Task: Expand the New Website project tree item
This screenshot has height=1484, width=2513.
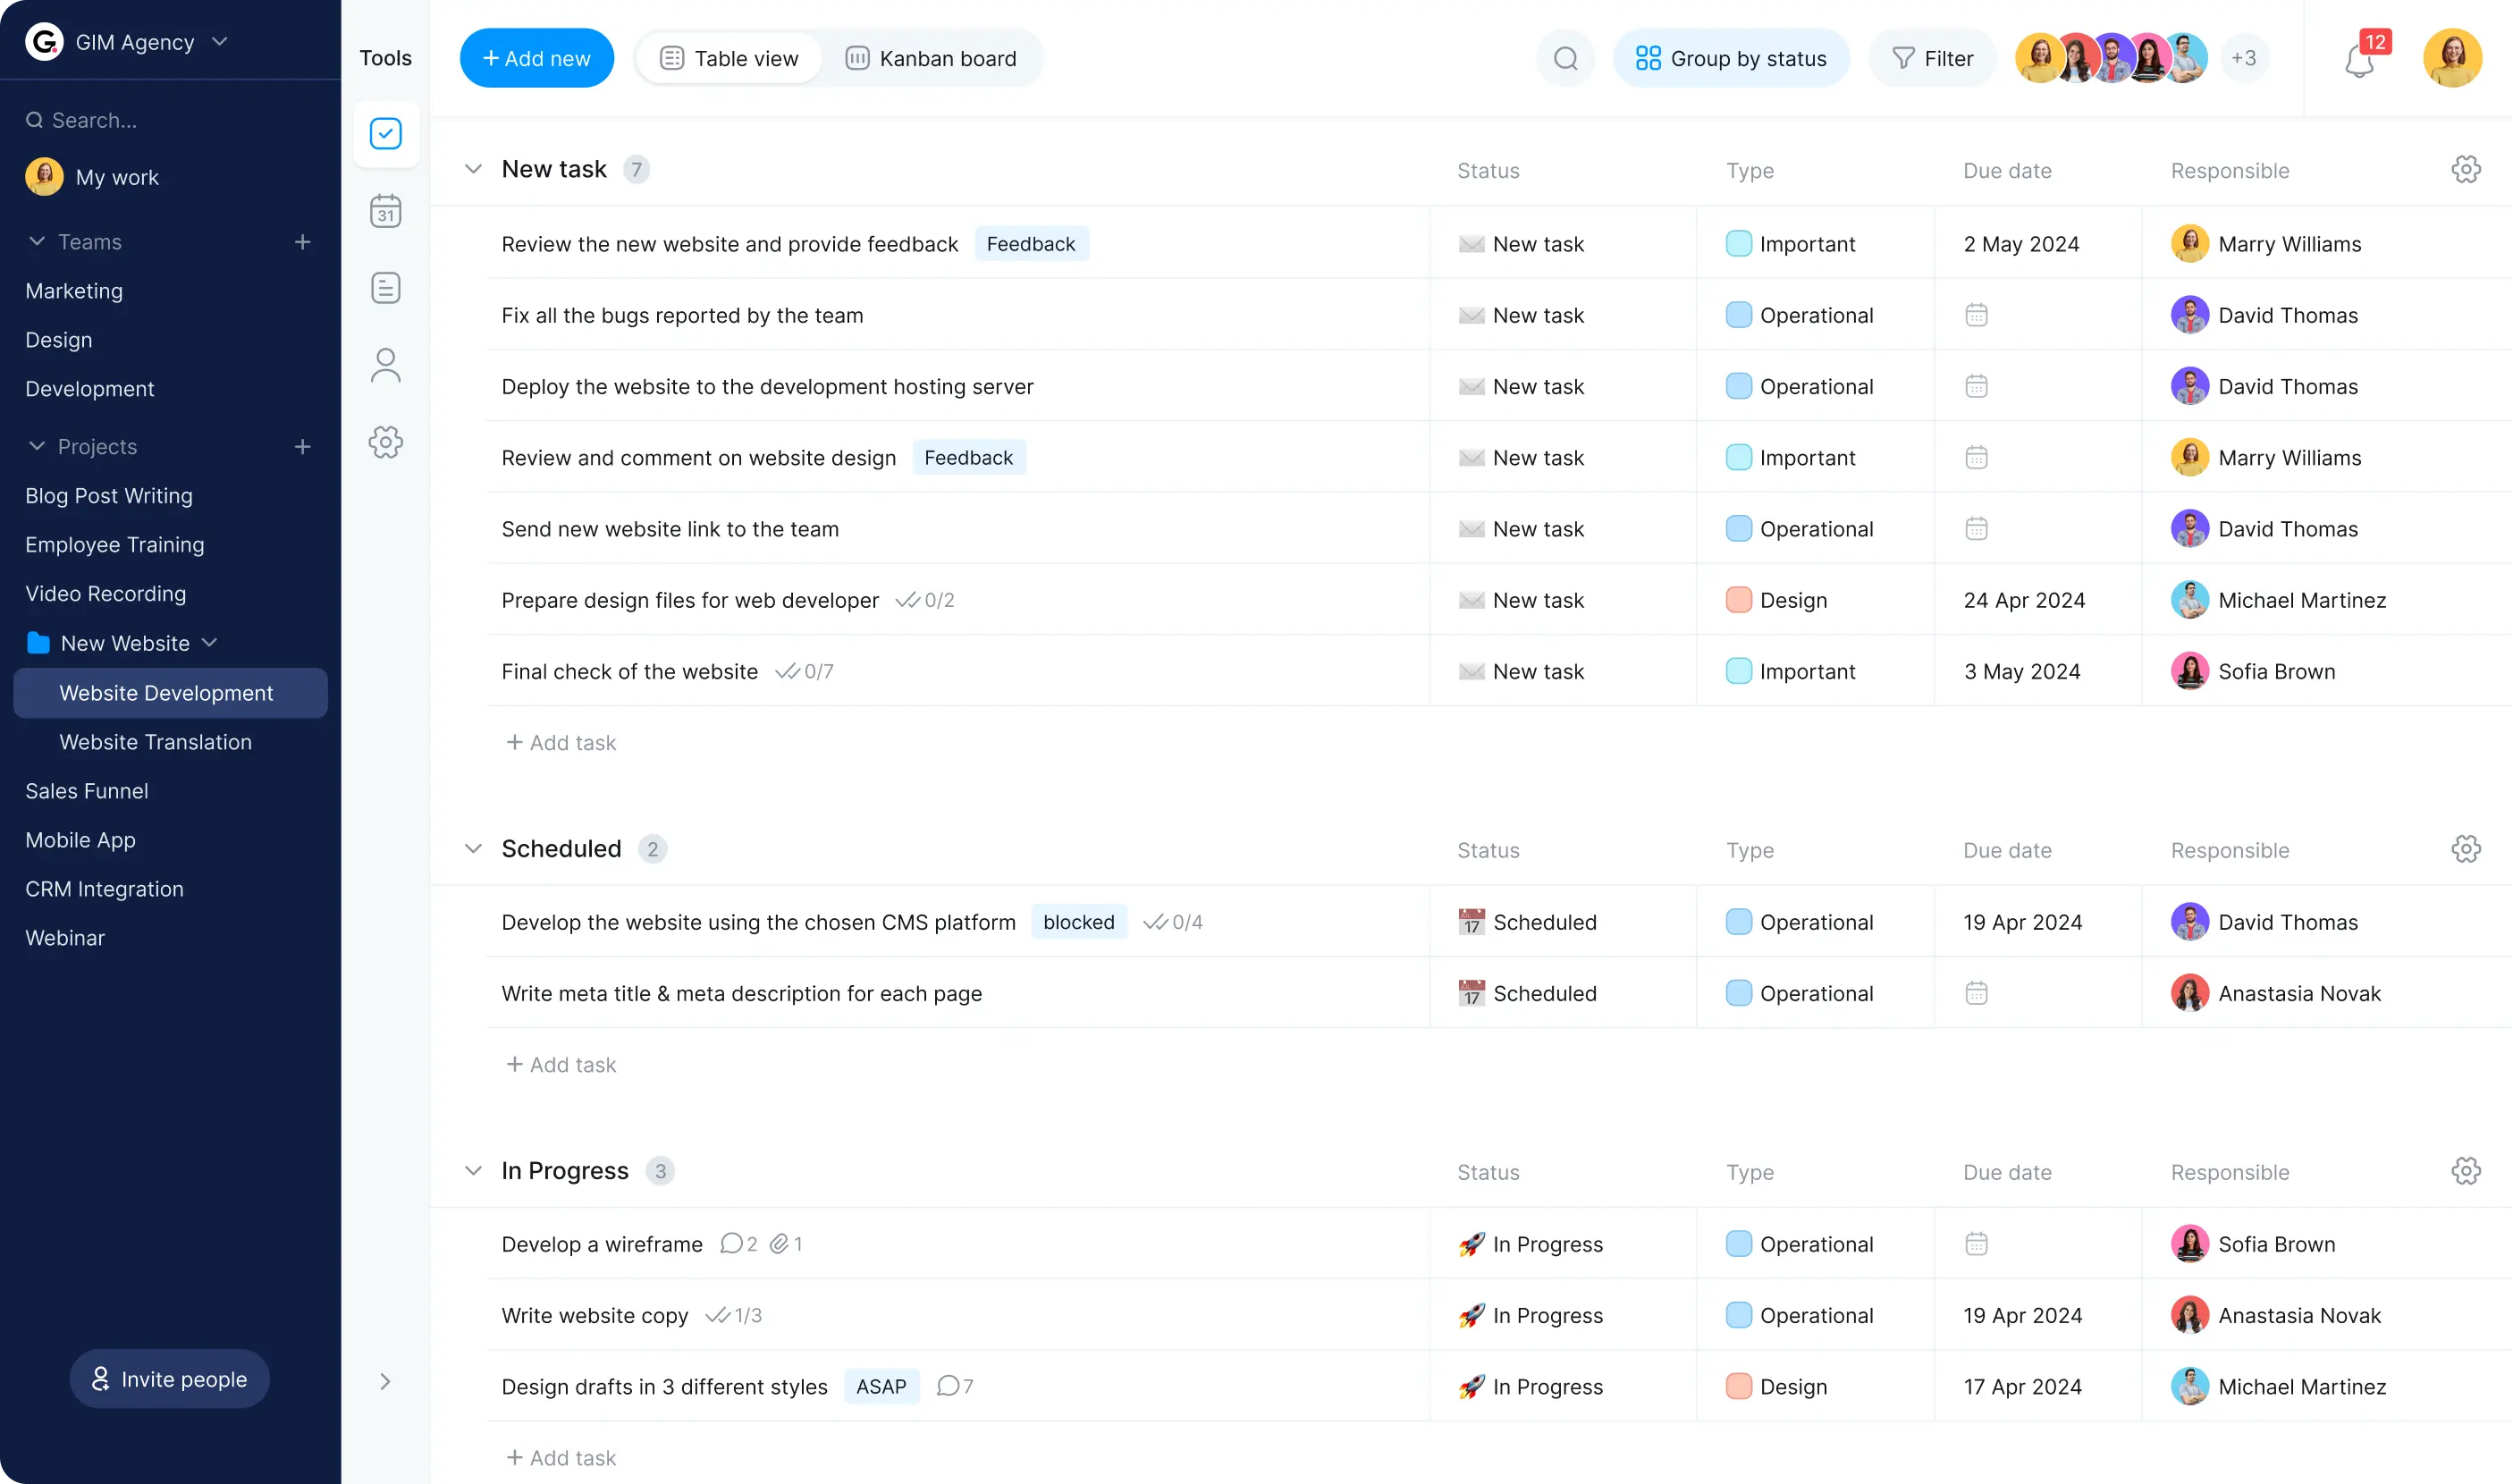Action: (x=210, y=641)
